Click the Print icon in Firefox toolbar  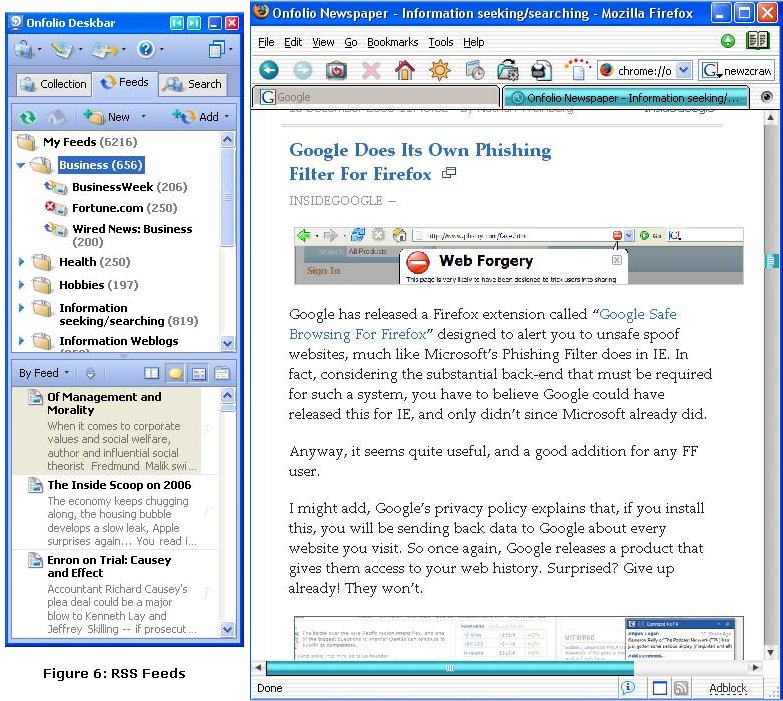541,70
